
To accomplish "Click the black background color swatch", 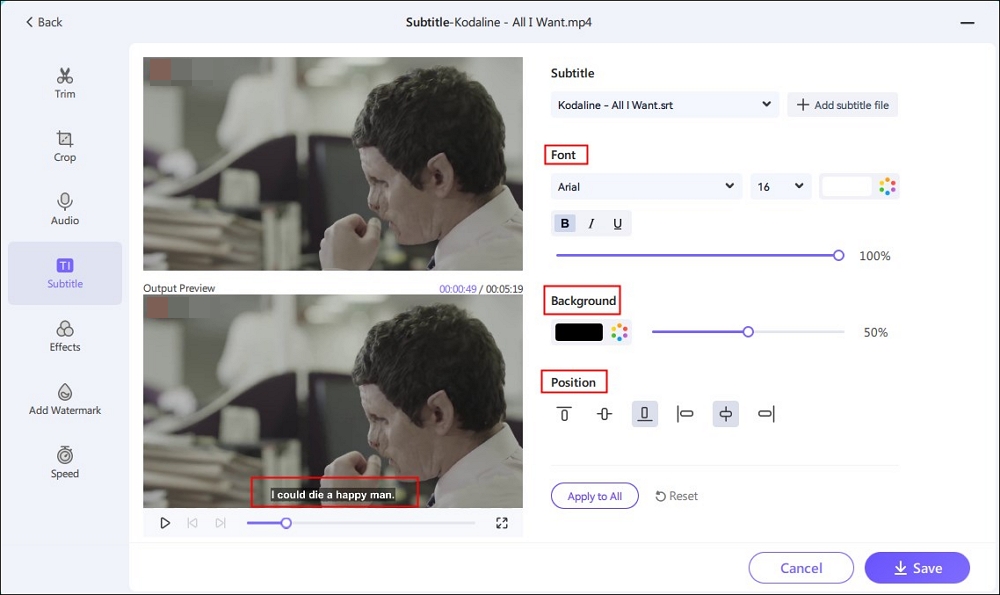I will pos(578,332).
